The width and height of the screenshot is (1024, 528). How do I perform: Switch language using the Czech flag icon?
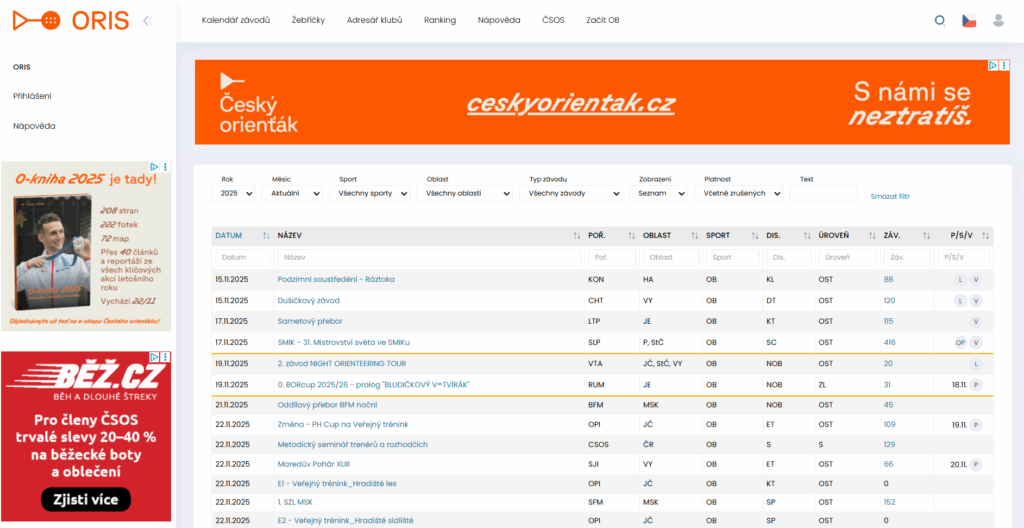pyautogui.click(x=968, y=20)
